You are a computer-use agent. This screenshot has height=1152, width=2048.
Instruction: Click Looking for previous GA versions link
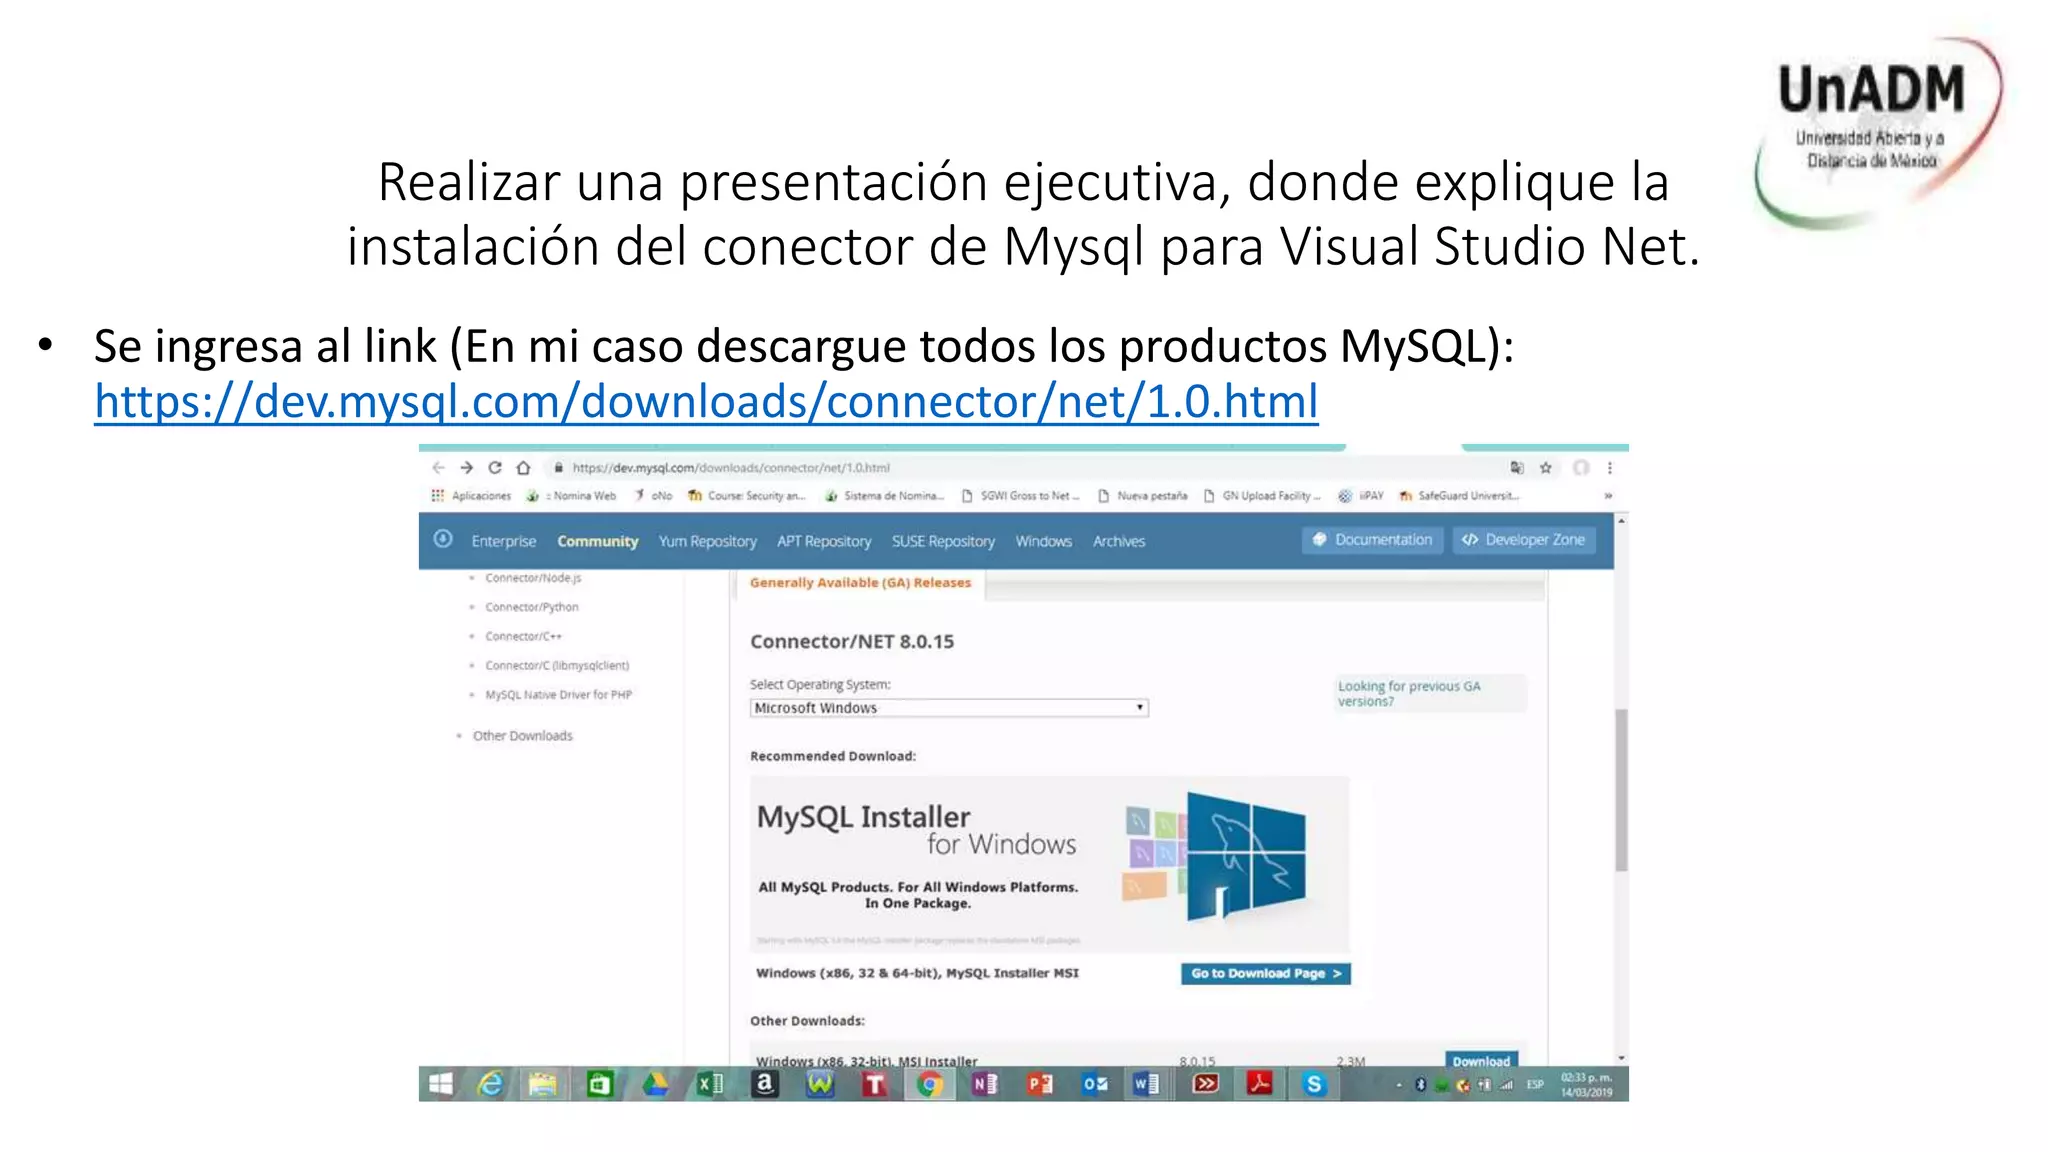[1409, 693]
